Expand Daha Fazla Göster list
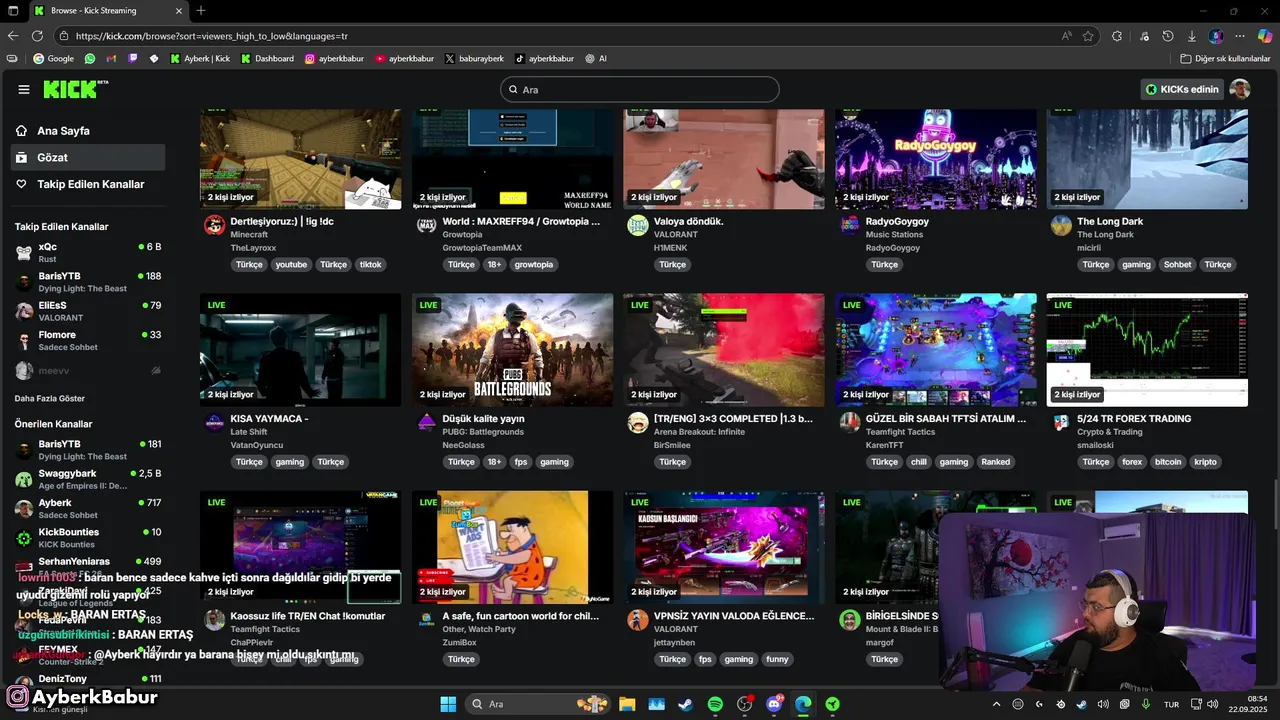1280x720 pixels. point(49,398)
